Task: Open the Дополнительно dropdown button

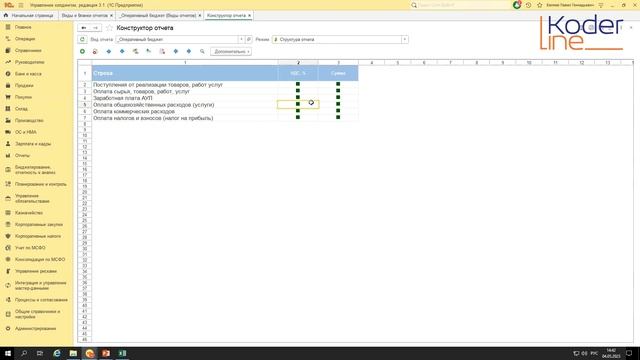Action: coord(231,51)
